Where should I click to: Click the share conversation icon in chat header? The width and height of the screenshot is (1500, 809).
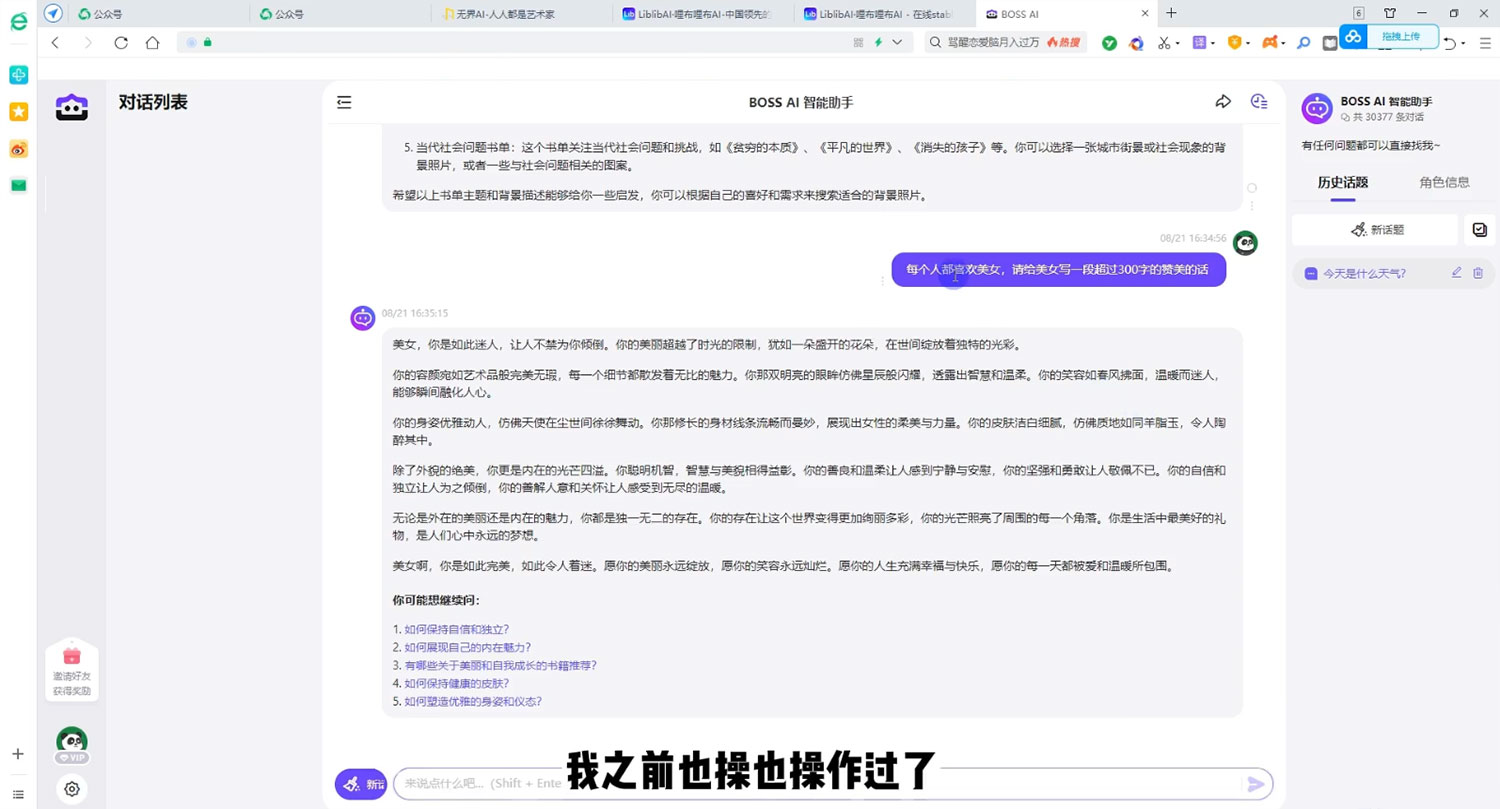pos(1222,101)
